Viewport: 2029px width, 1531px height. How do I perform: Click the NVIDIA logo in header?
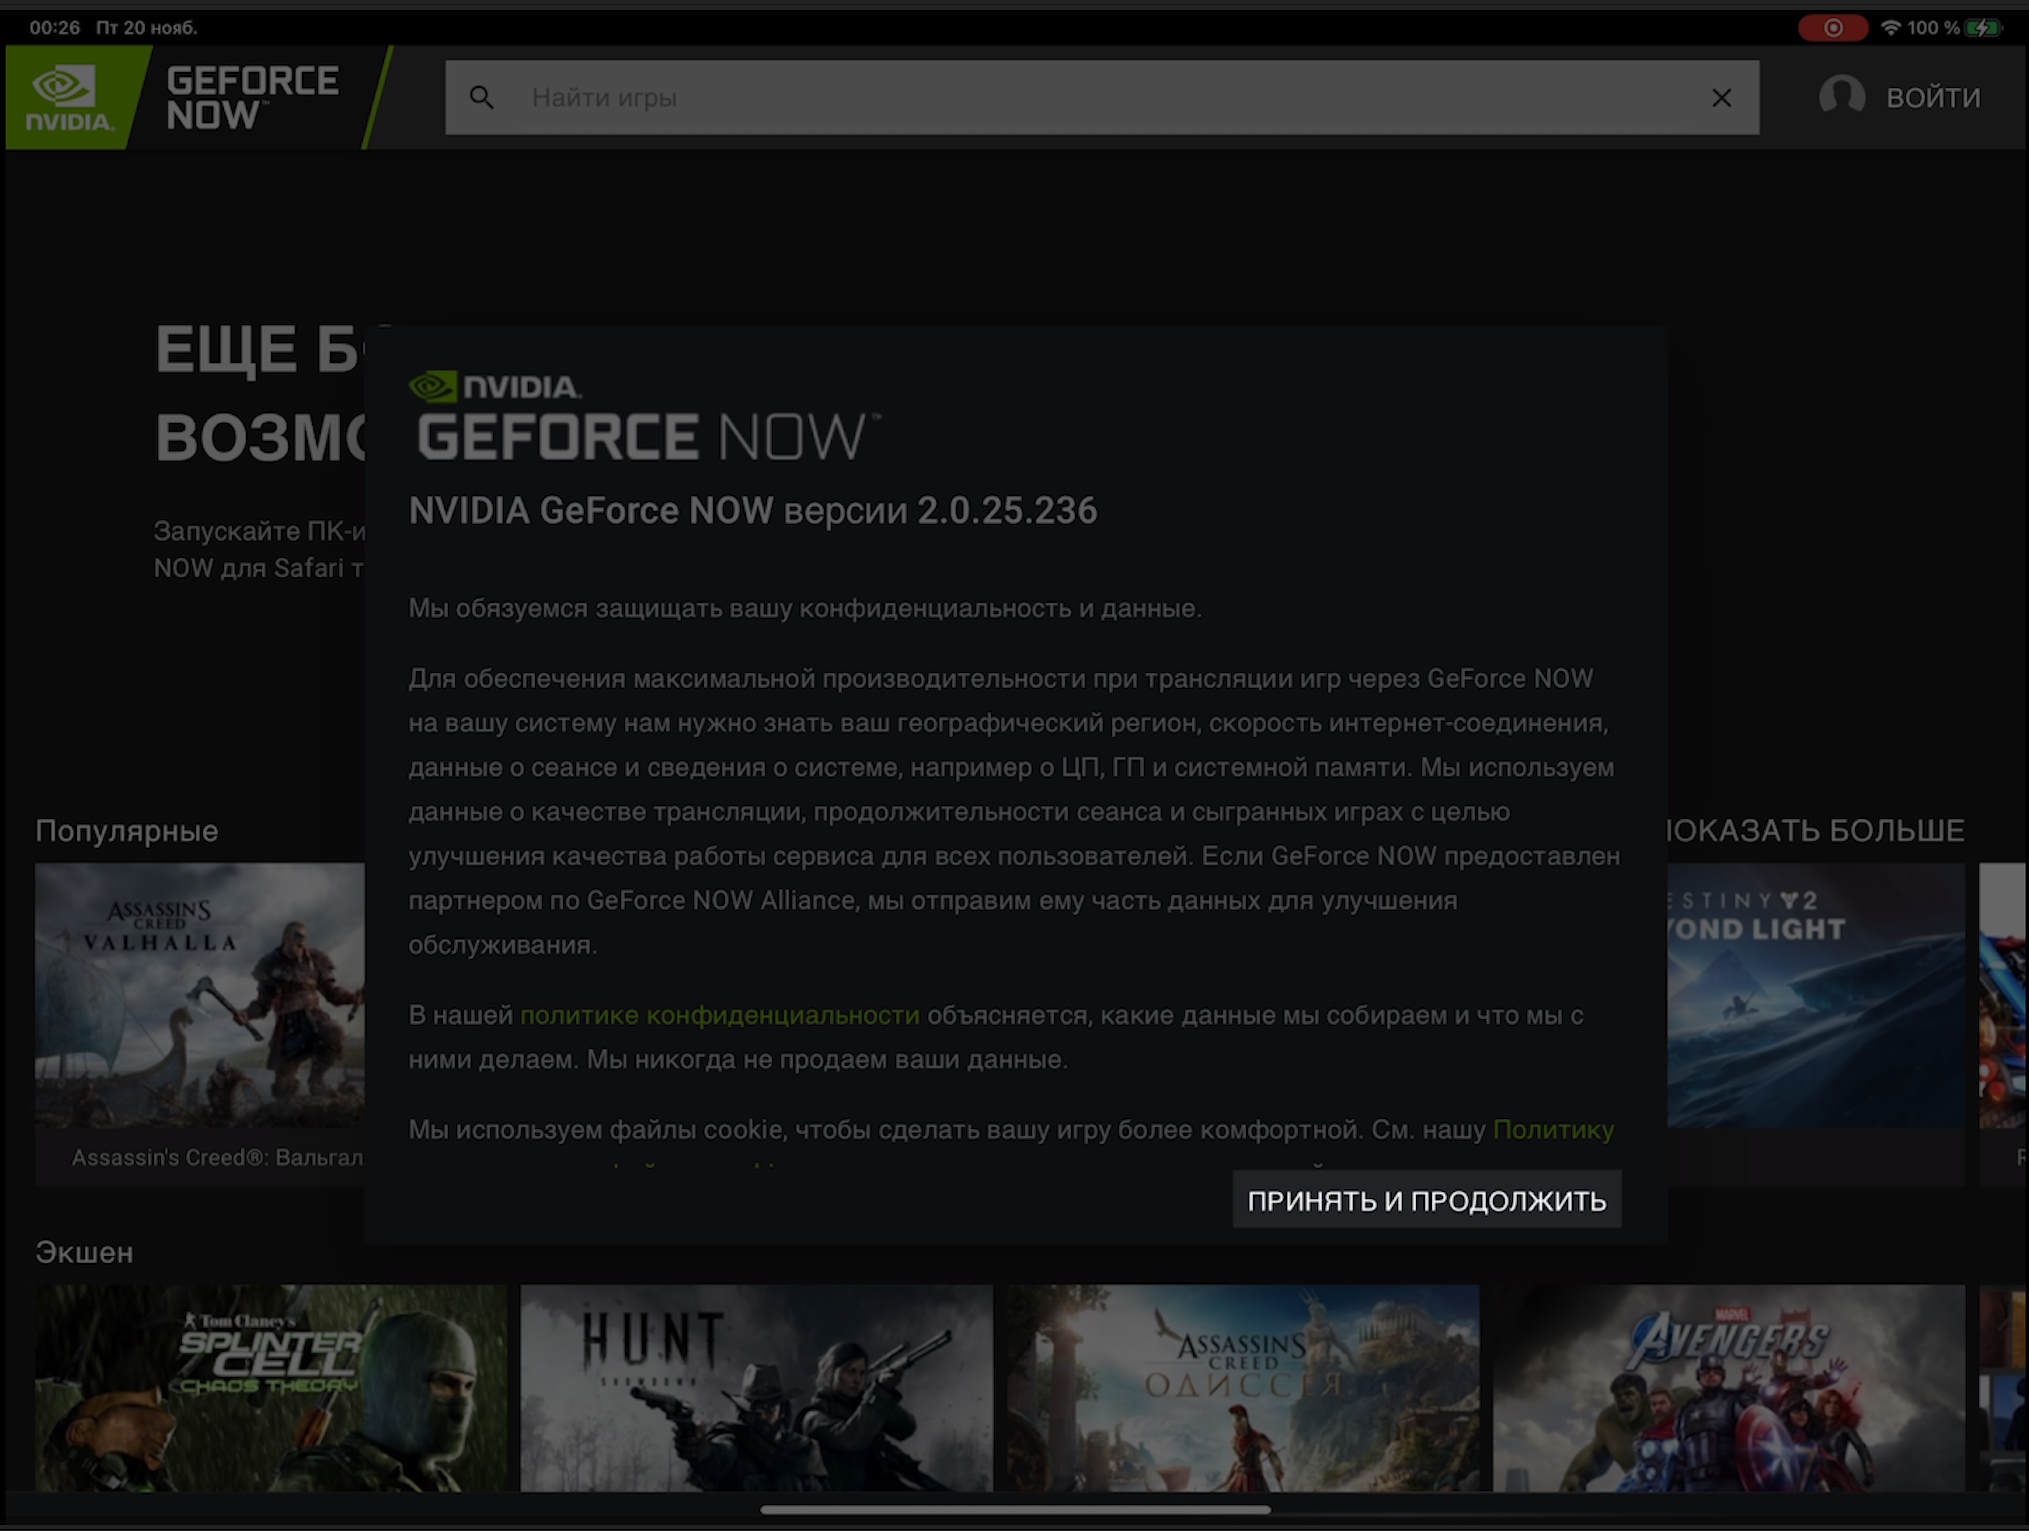pos(70,97)
